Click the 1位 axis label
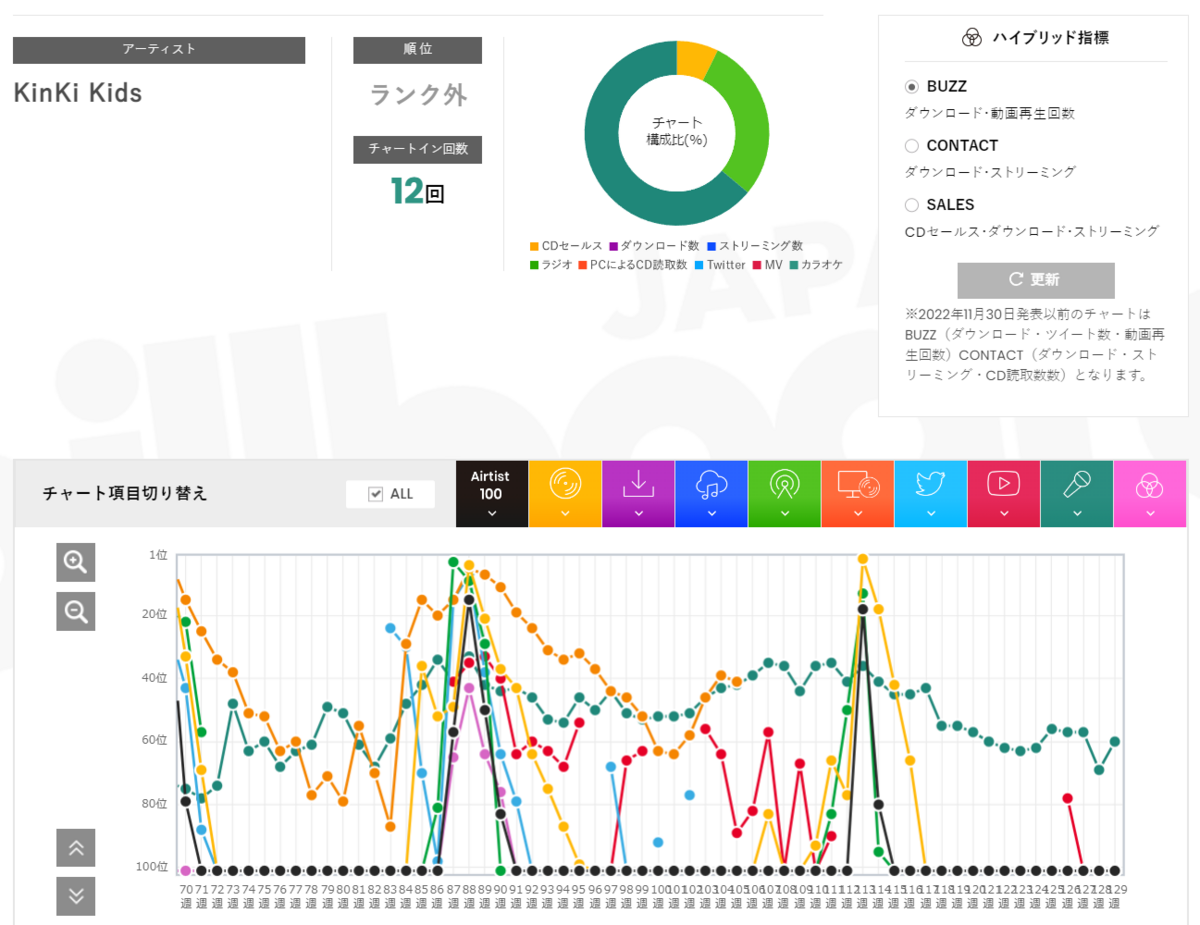This screenshot has width=1200, height=925. pos(159,554)
